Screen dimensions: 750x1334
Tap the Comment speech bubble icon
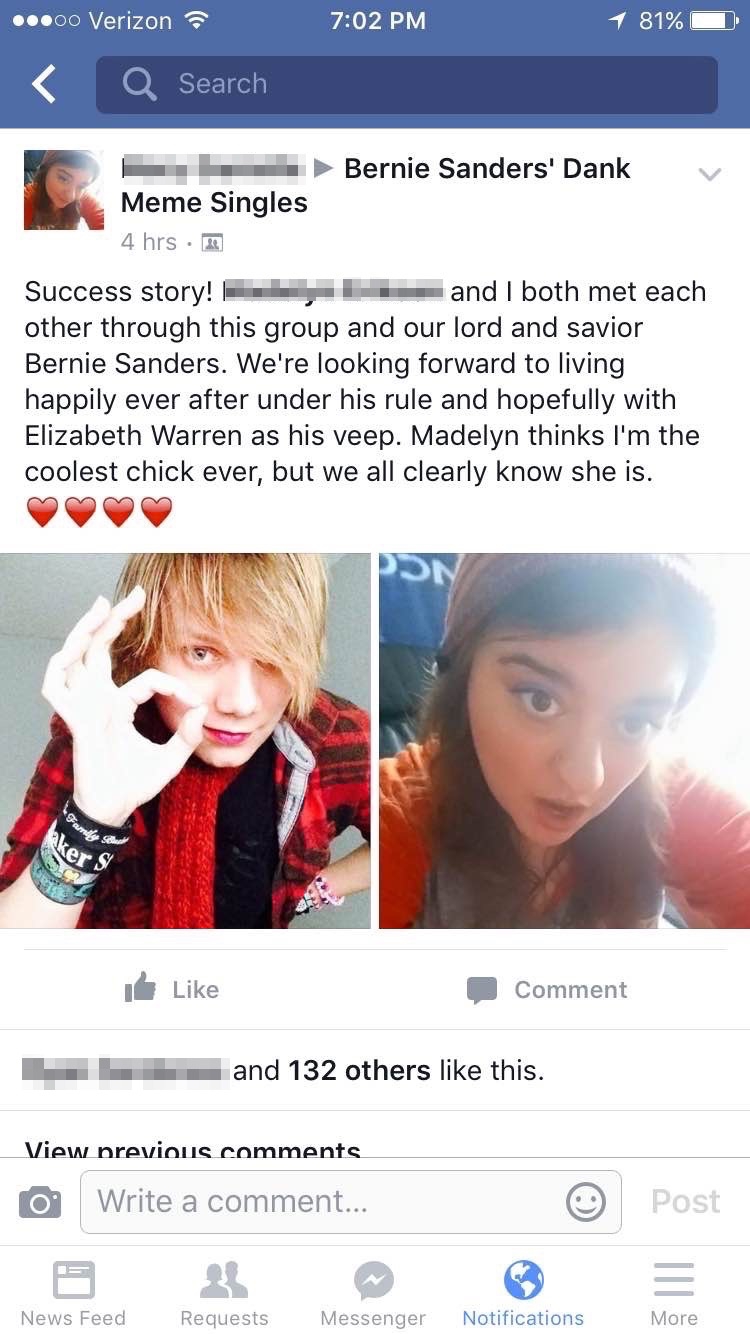point(482,990)
